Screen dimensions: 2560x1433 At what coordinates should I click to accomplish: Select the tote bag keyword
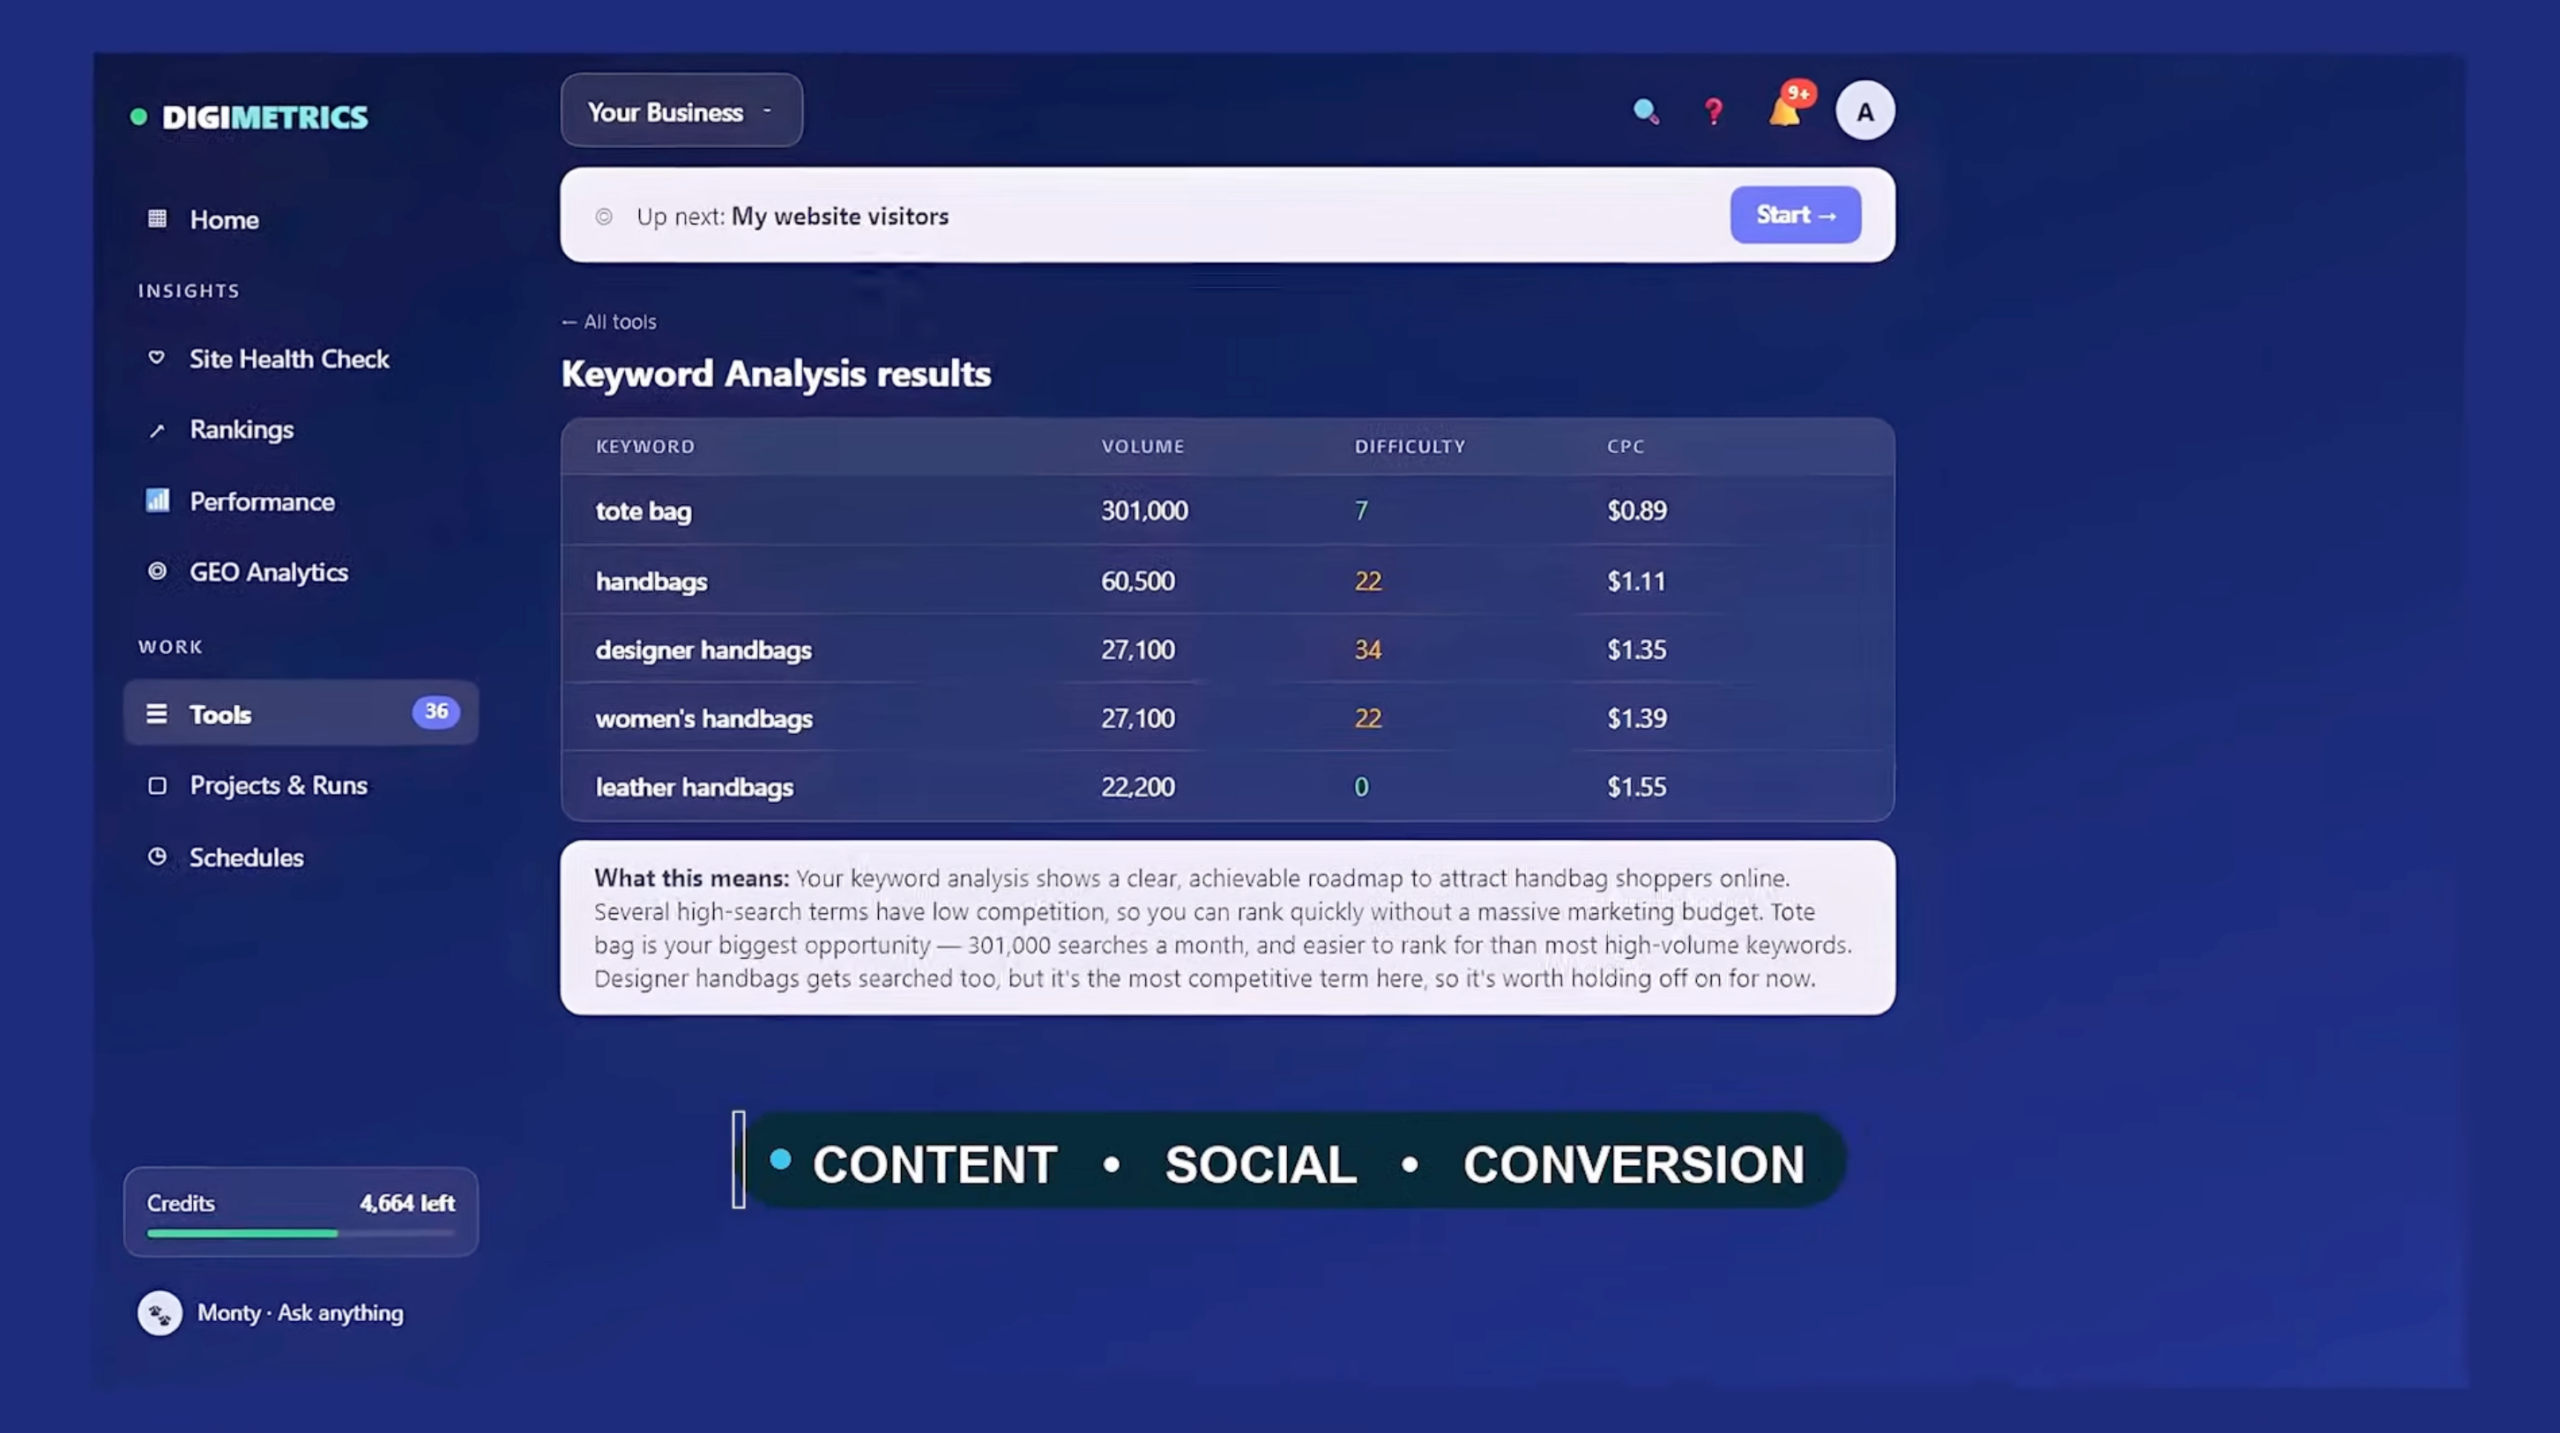coord(643,511)
